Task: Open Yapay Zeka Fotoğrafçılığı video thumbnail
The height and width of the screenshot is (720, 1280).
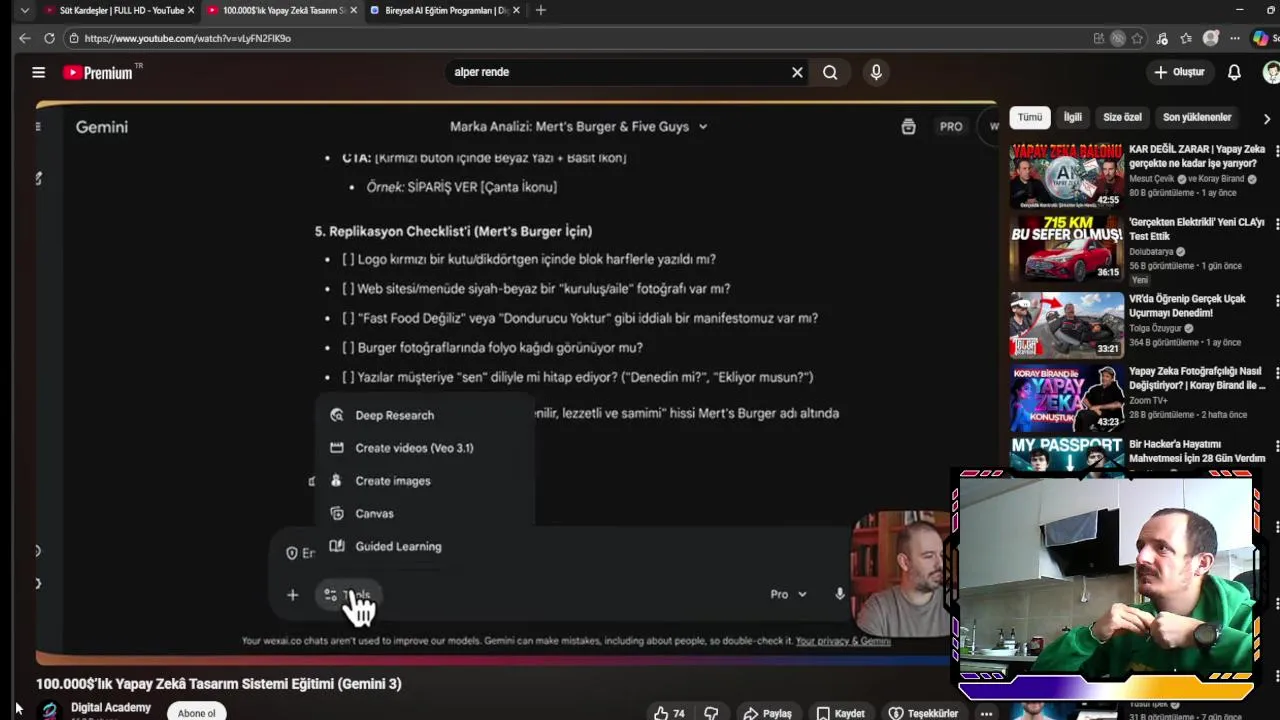Action: 1066,398
